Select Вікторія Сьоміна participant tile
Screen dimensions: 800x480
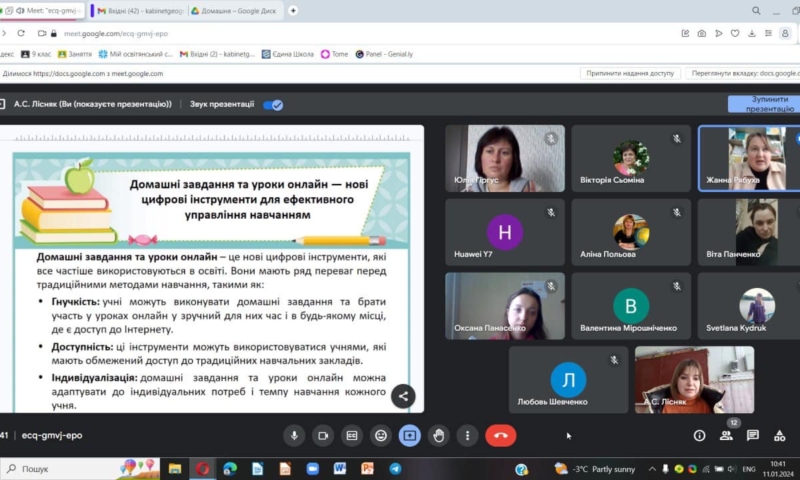(631, 159)
